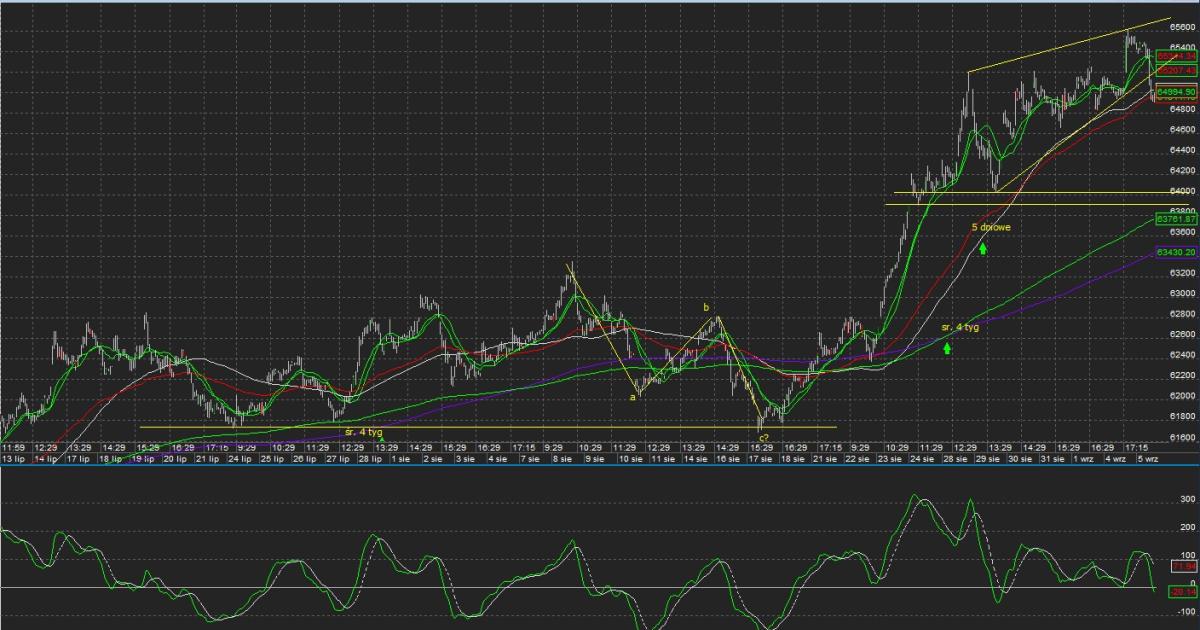Click the green arrow below '5 dniowe'
This screenshot has height=630, width=1200.
click(x=984, y=246)
